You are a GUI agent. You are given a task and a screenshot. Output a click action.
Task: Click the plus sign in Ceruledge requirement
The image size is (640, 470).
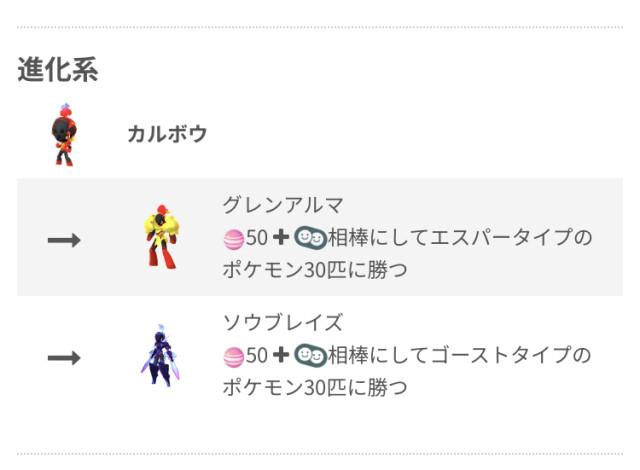pos(280,355)
